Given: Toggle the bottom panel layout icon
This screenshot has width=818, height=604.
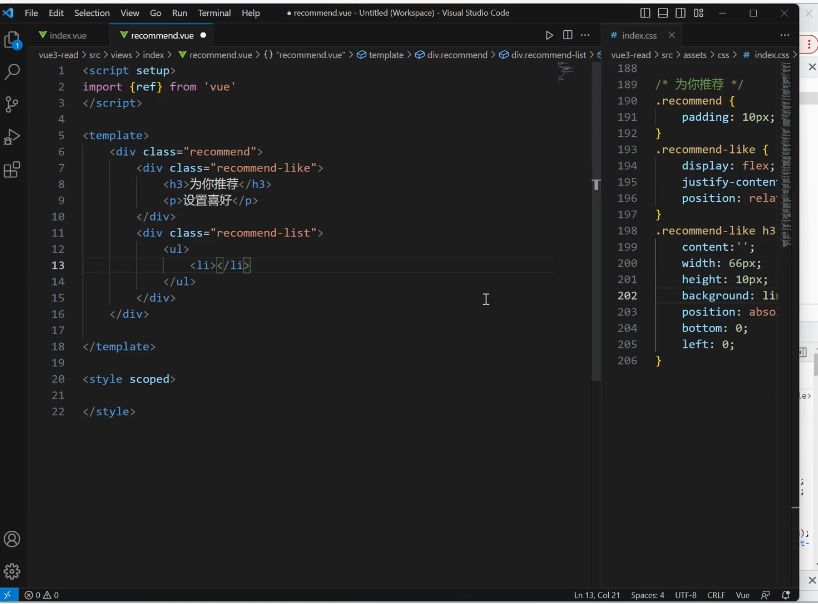Looking at the screenshot, I should [663, 13].
